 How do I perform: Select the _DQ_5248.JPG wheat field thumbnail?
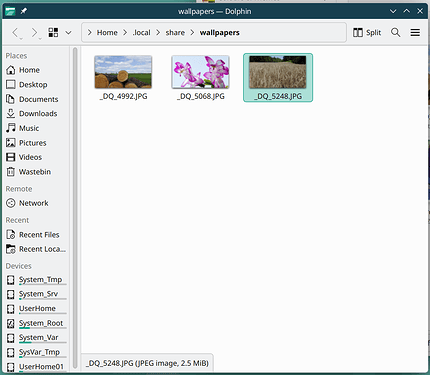278,72
